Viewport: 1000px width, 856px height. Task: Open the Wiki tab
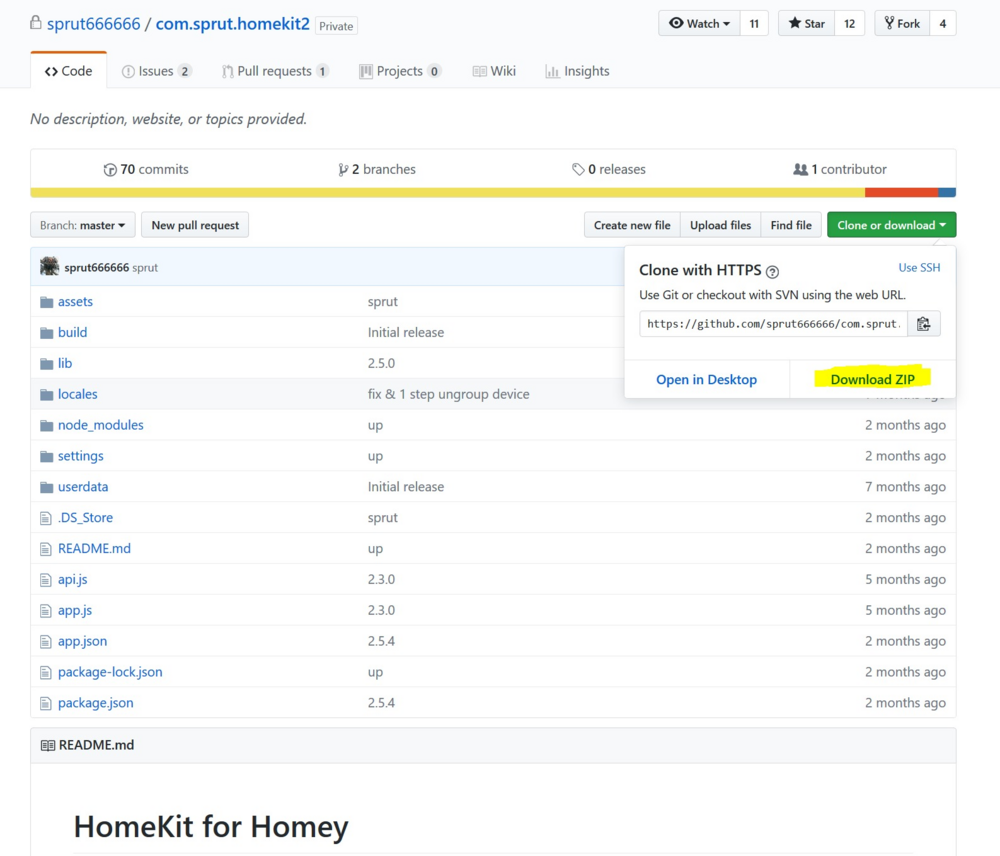pos(494,71)
